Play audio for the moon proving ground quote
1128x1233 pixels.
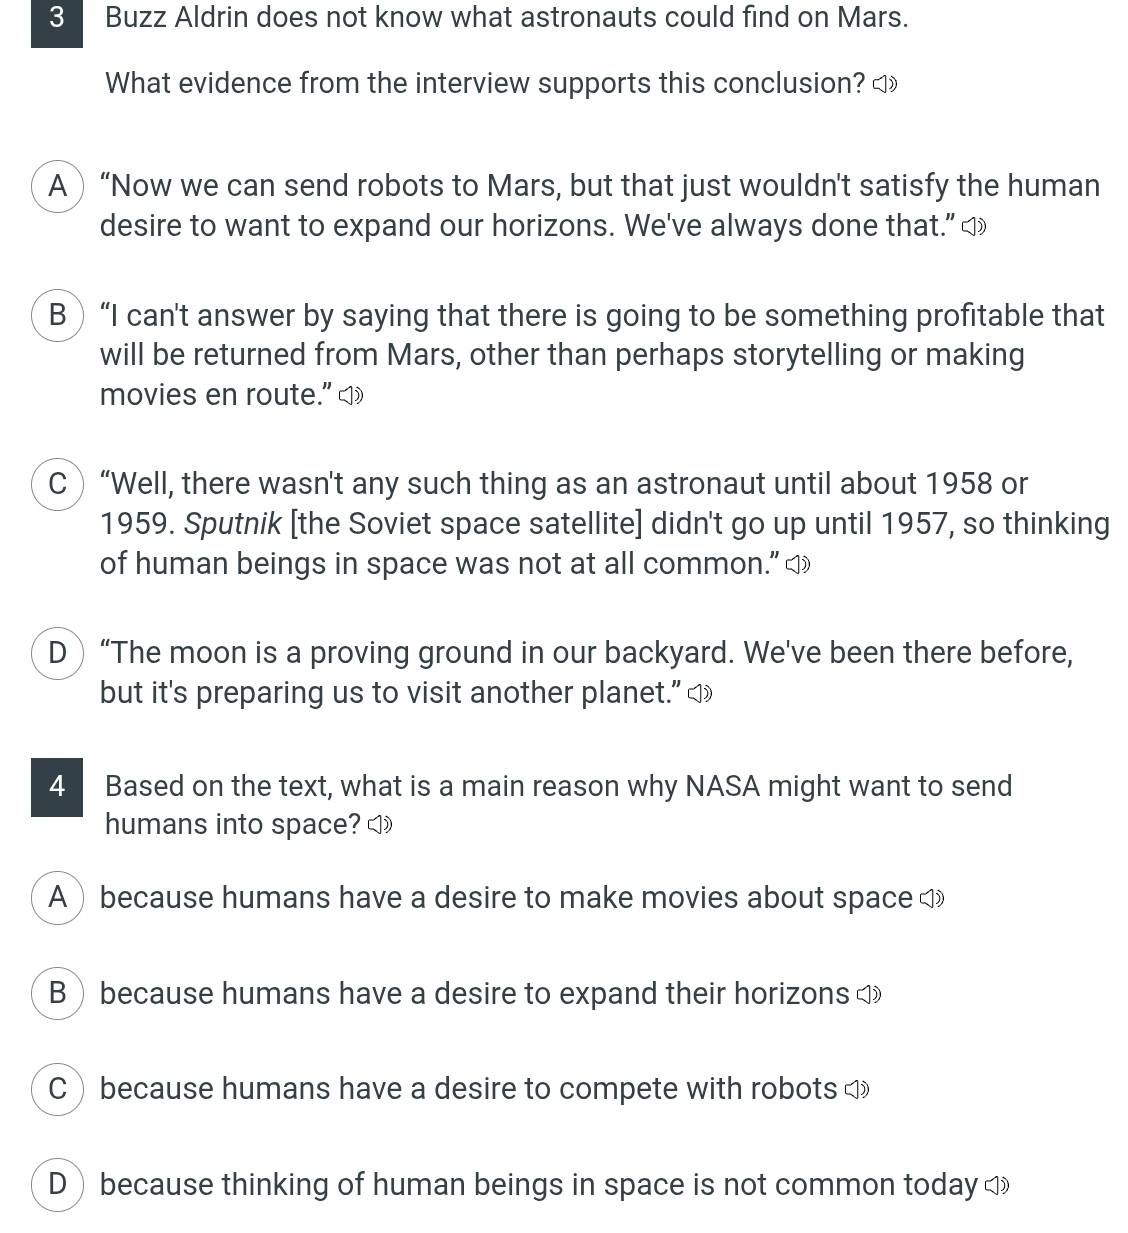pos(700,694)
